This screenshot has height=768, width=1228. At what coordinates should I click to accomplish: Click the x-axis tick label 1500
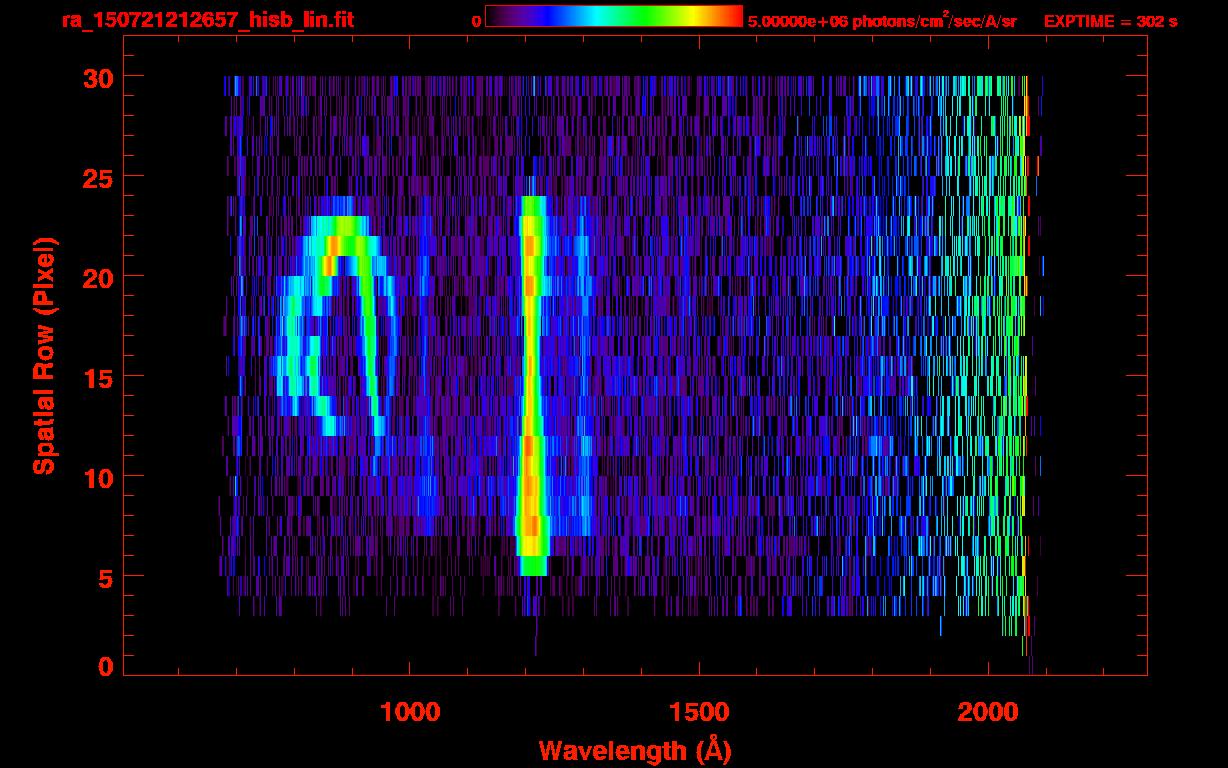pos(699,712)
